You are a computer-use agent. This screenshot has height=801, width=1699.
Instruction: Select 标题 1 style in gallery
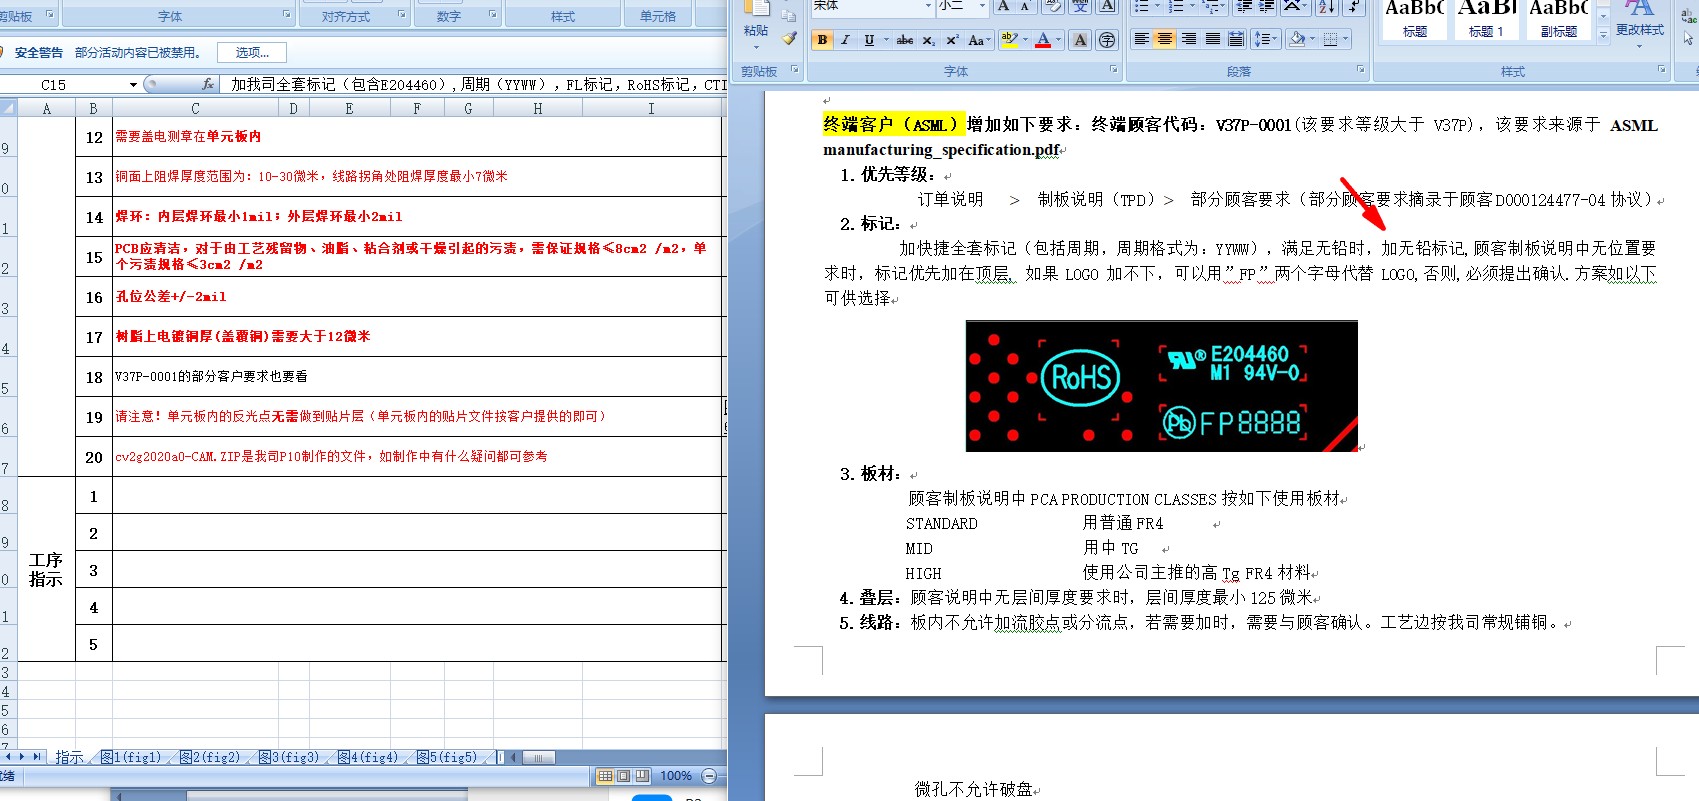[x=1486, y=20]
